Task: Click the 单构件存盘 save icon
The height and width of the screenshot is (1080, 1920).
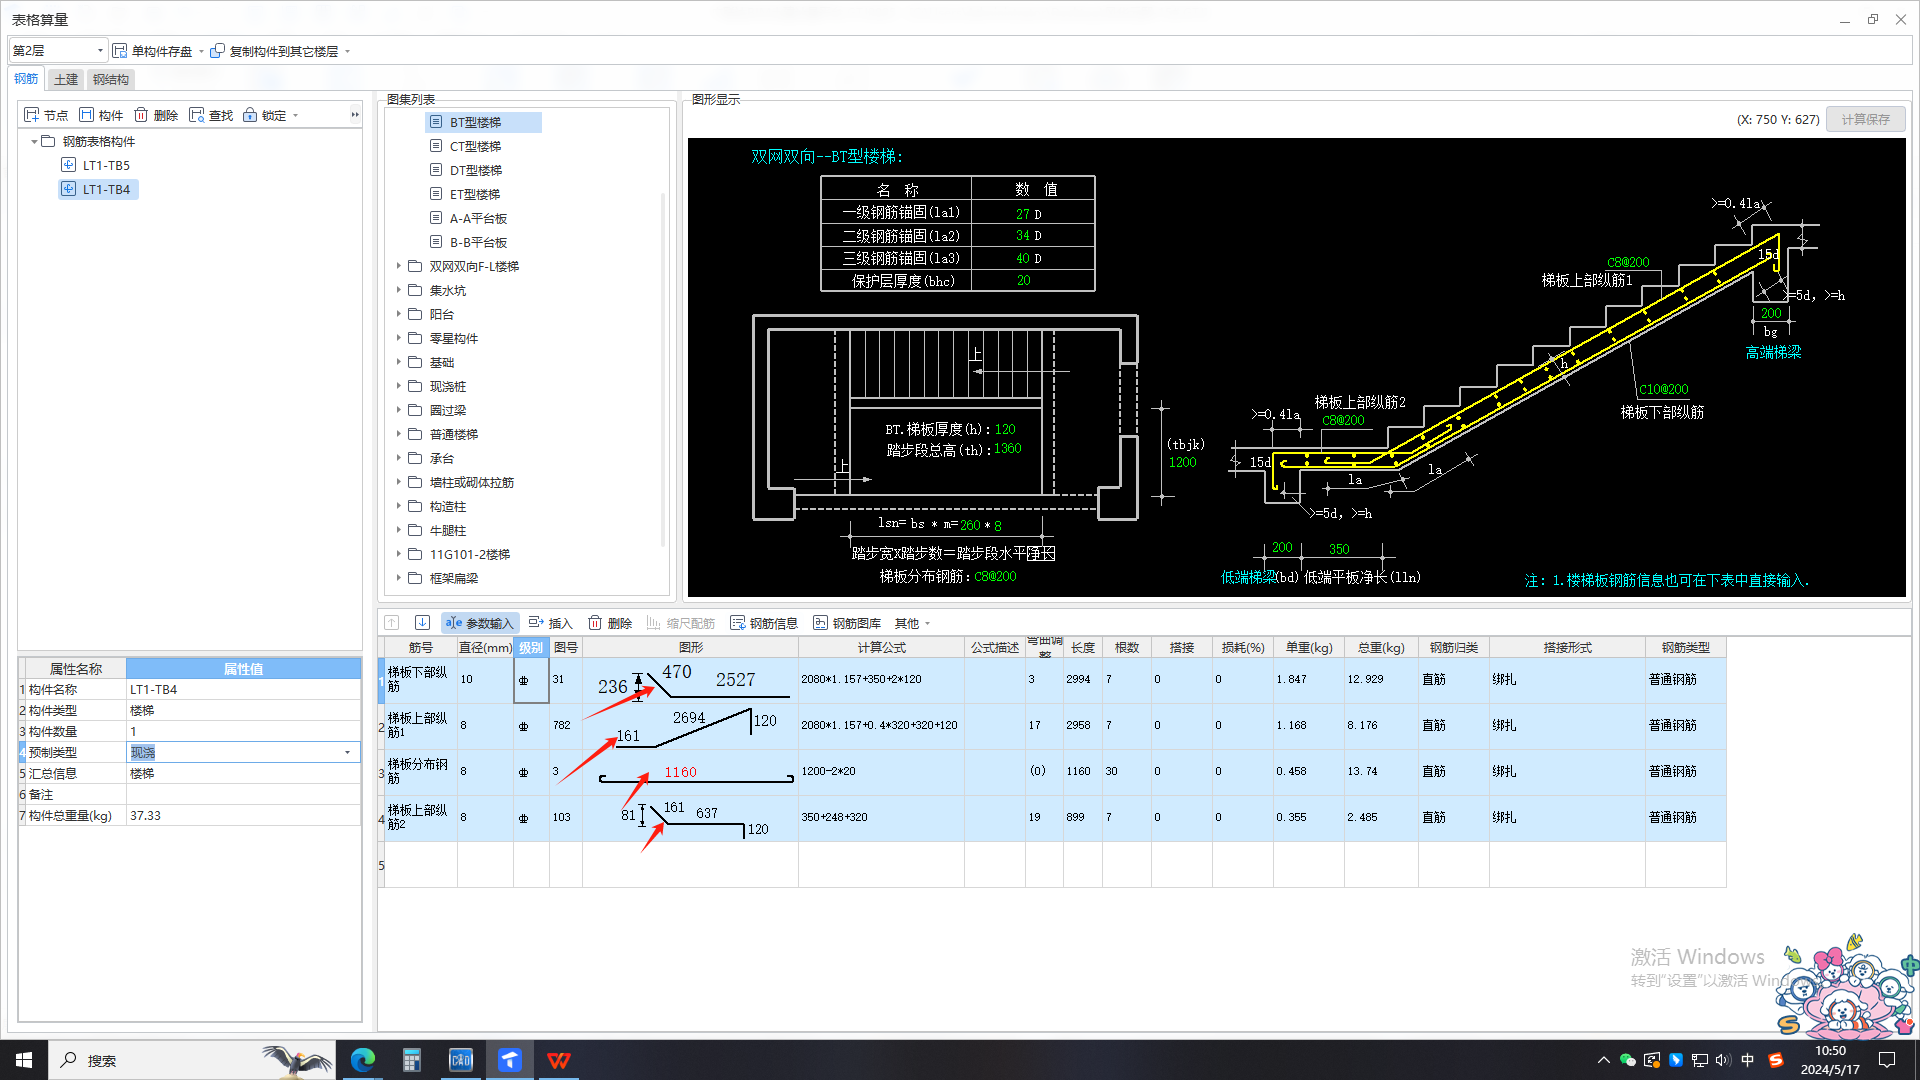Action: (120, 51)
